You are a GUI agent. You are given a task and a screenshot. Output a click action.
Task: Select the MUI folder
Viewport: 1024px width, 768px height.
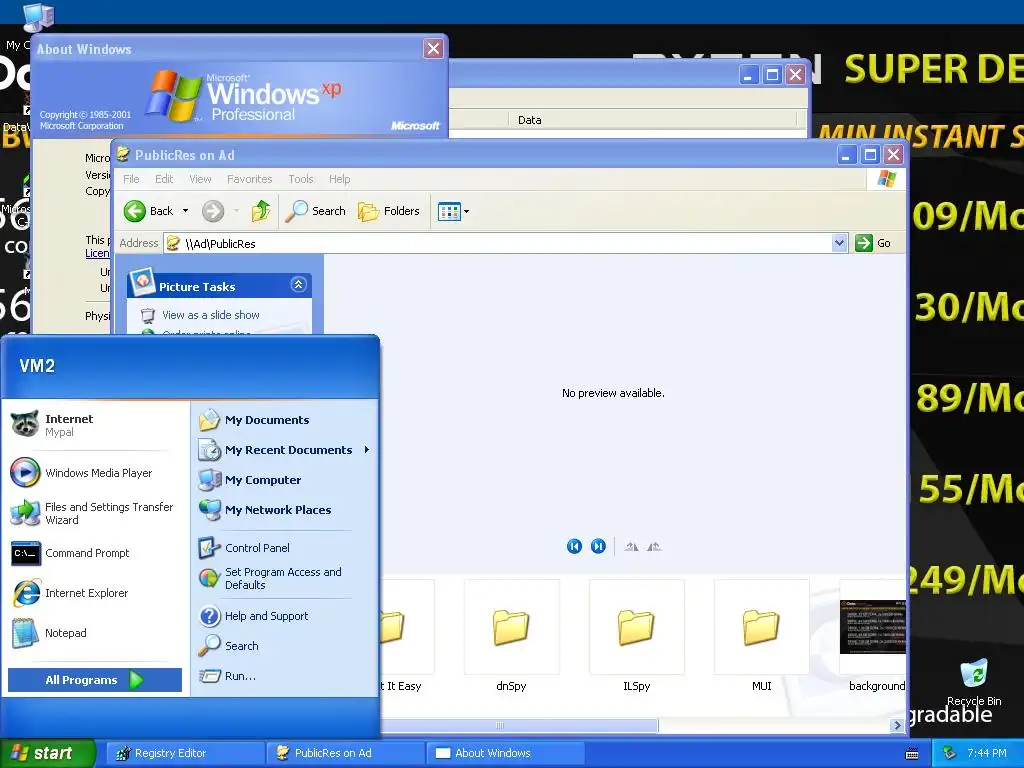pos(761,635)
